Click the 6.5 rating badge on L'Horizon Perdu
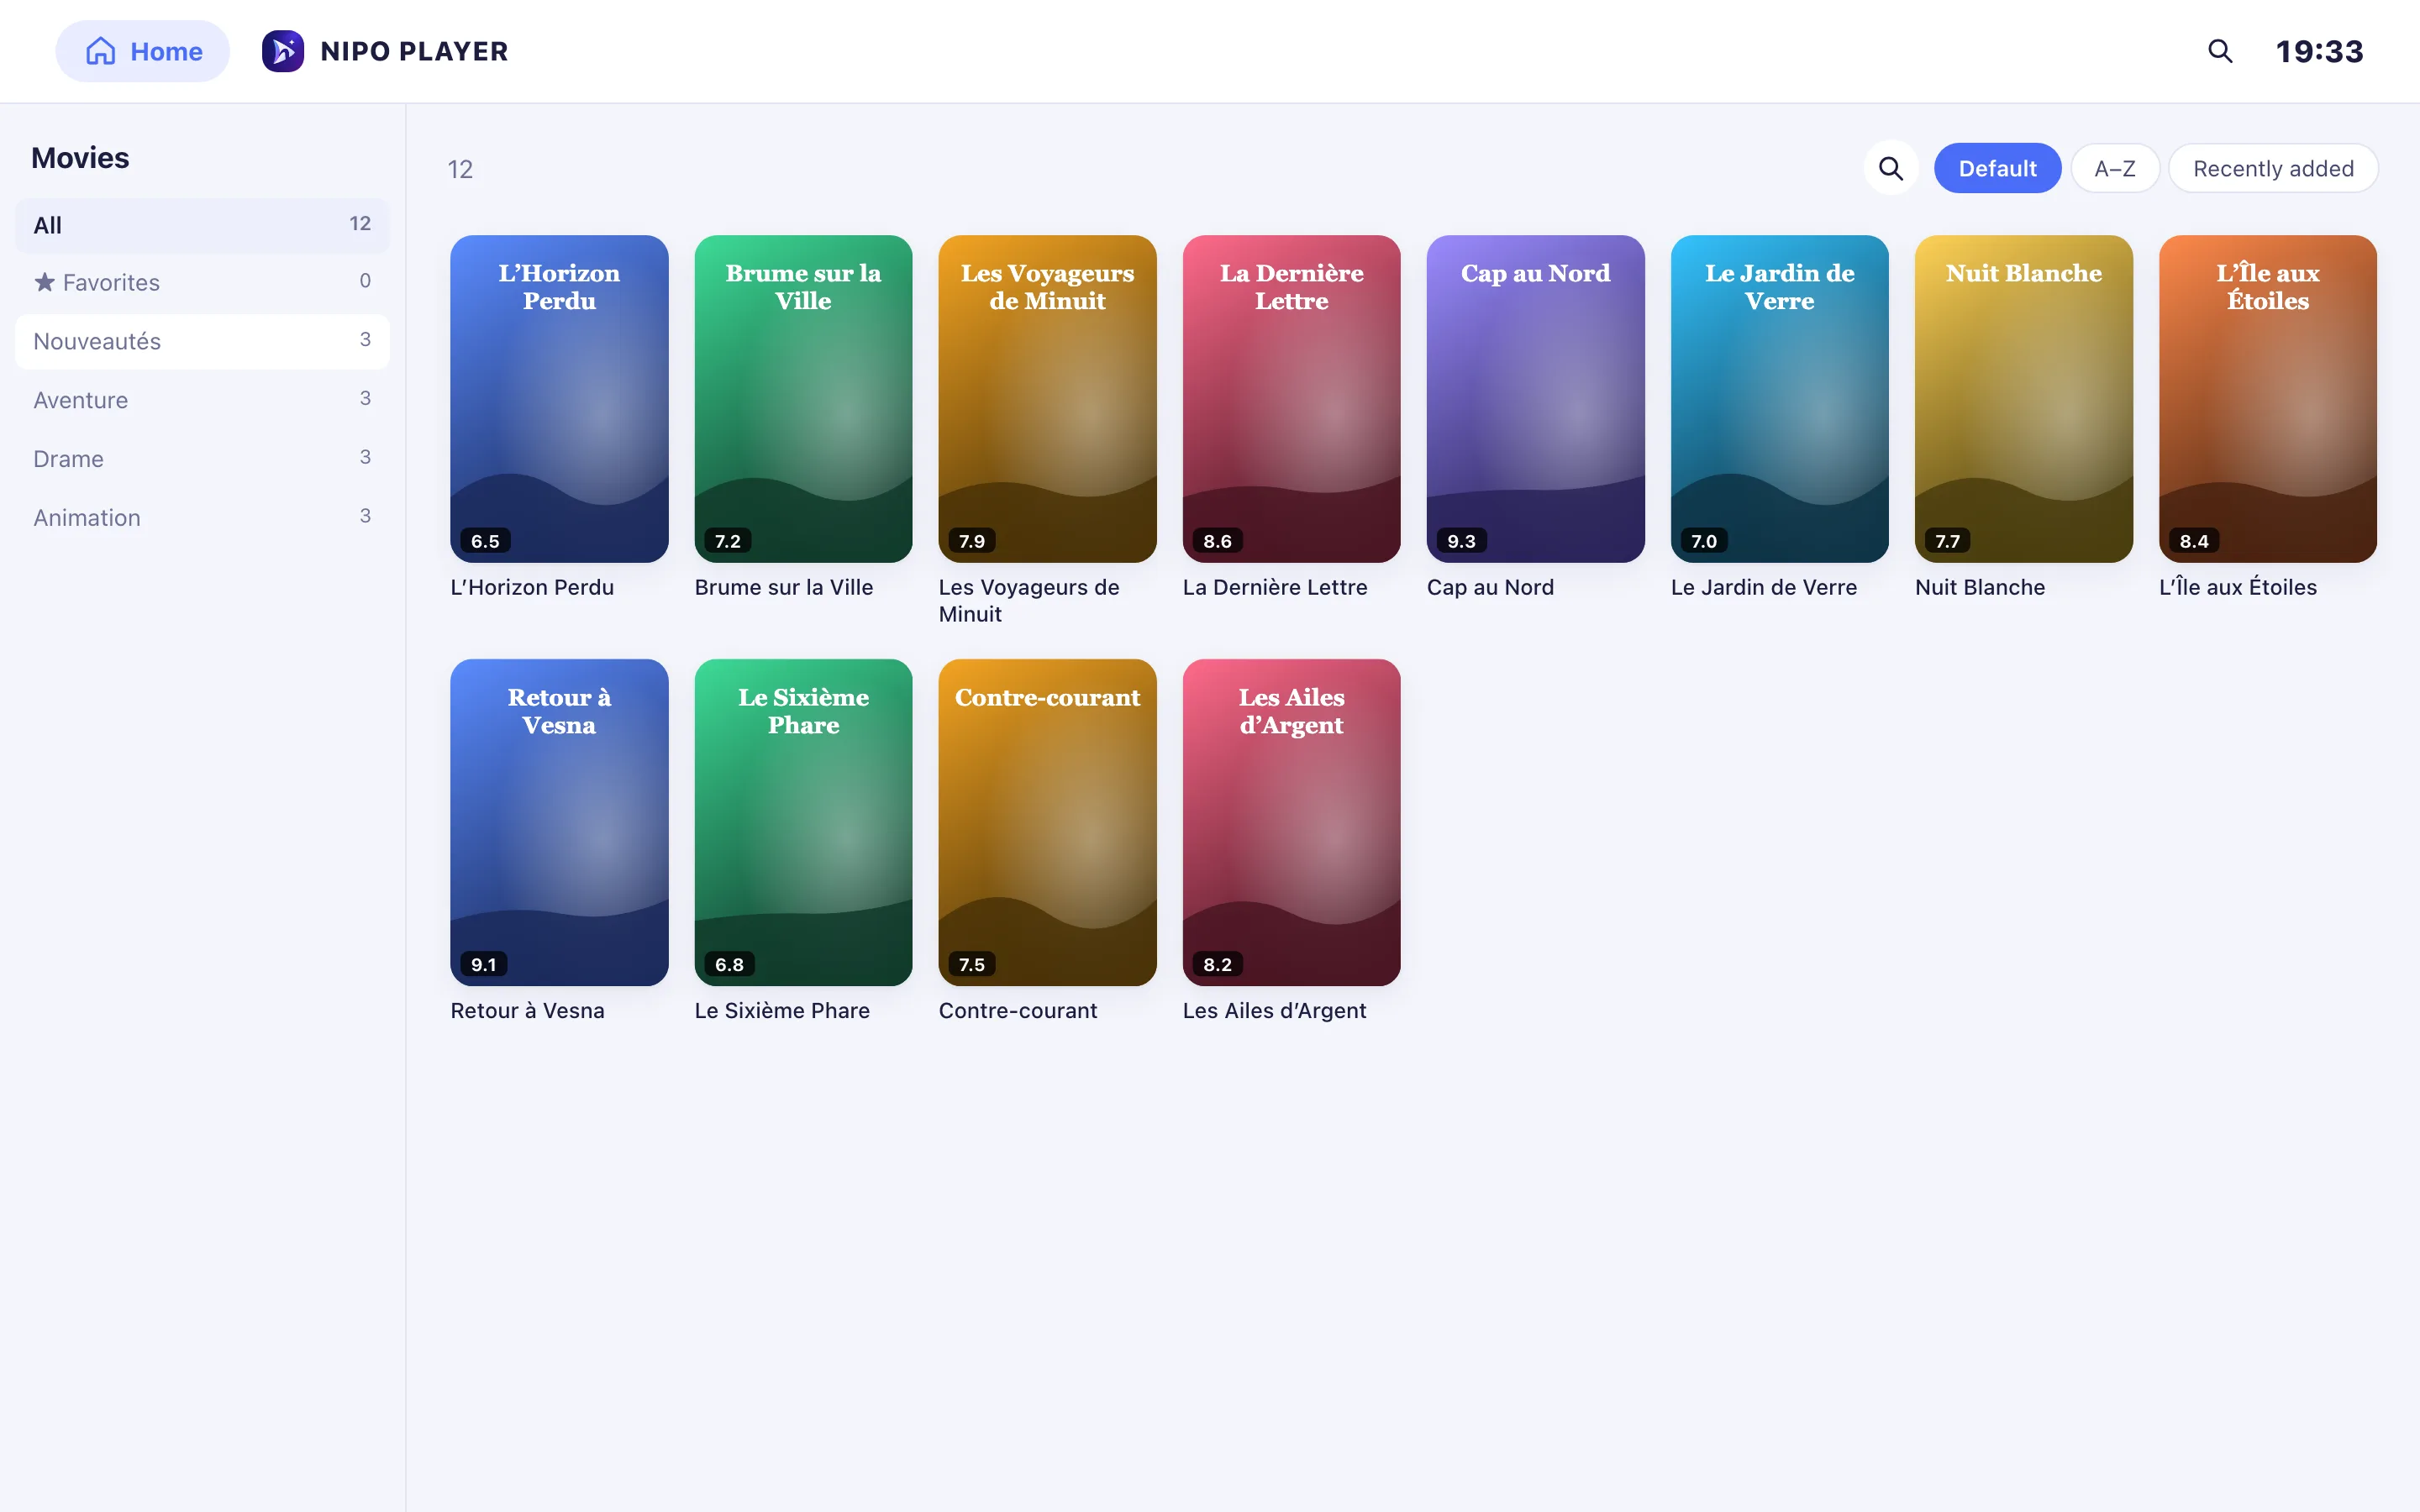 click(485, 541)
